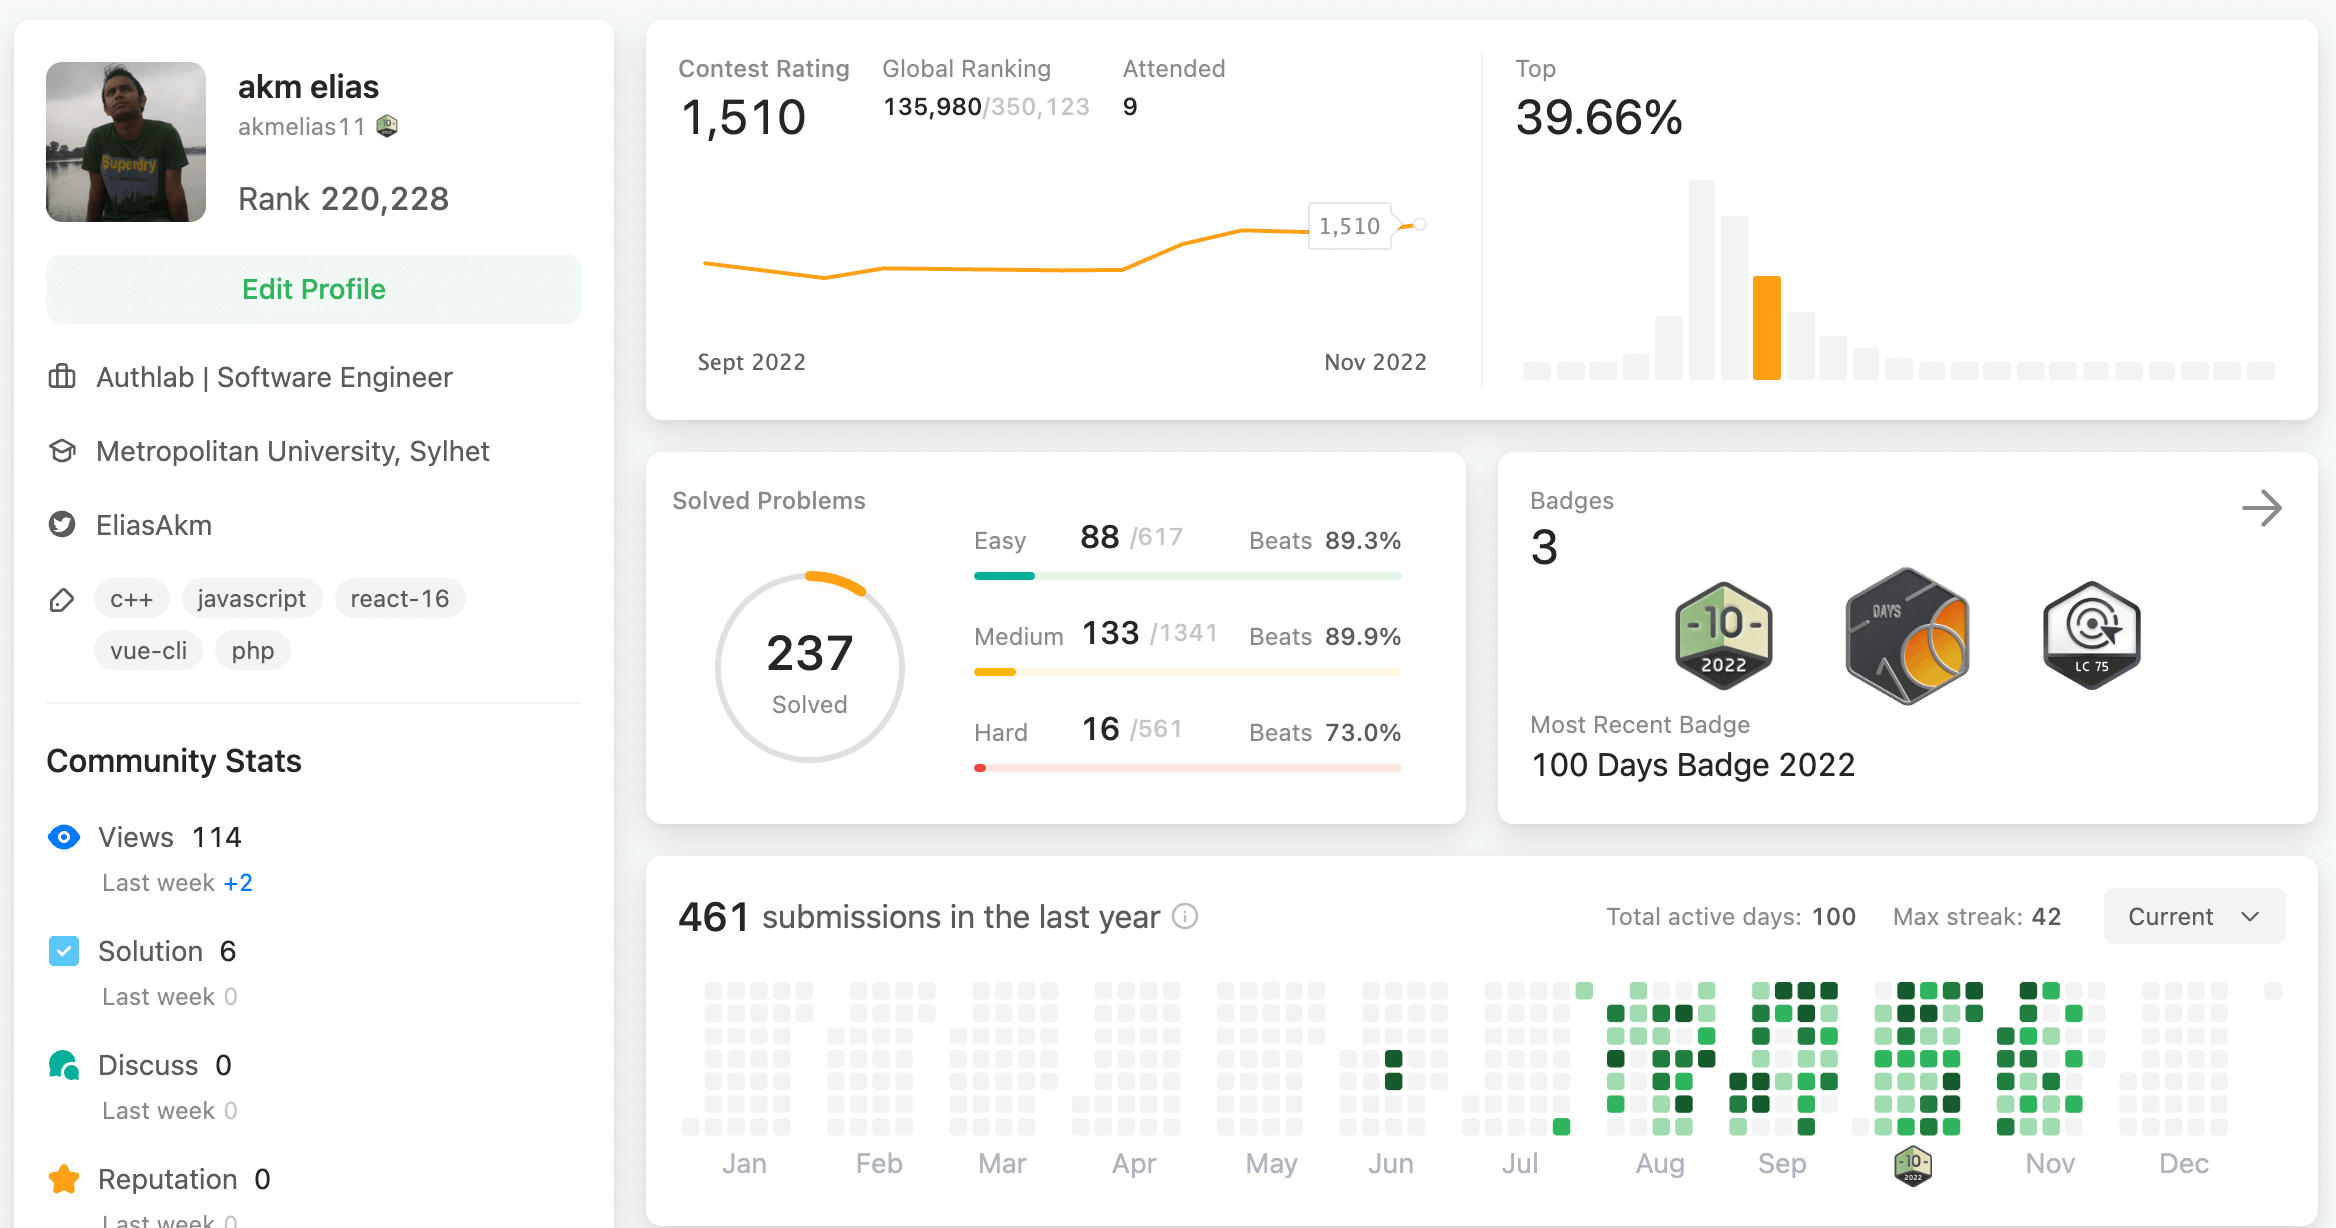The height and width of the screenshot is (1228, 2336).
Task: Click the info icon next to submissions
Action: tap(1185, 916)
